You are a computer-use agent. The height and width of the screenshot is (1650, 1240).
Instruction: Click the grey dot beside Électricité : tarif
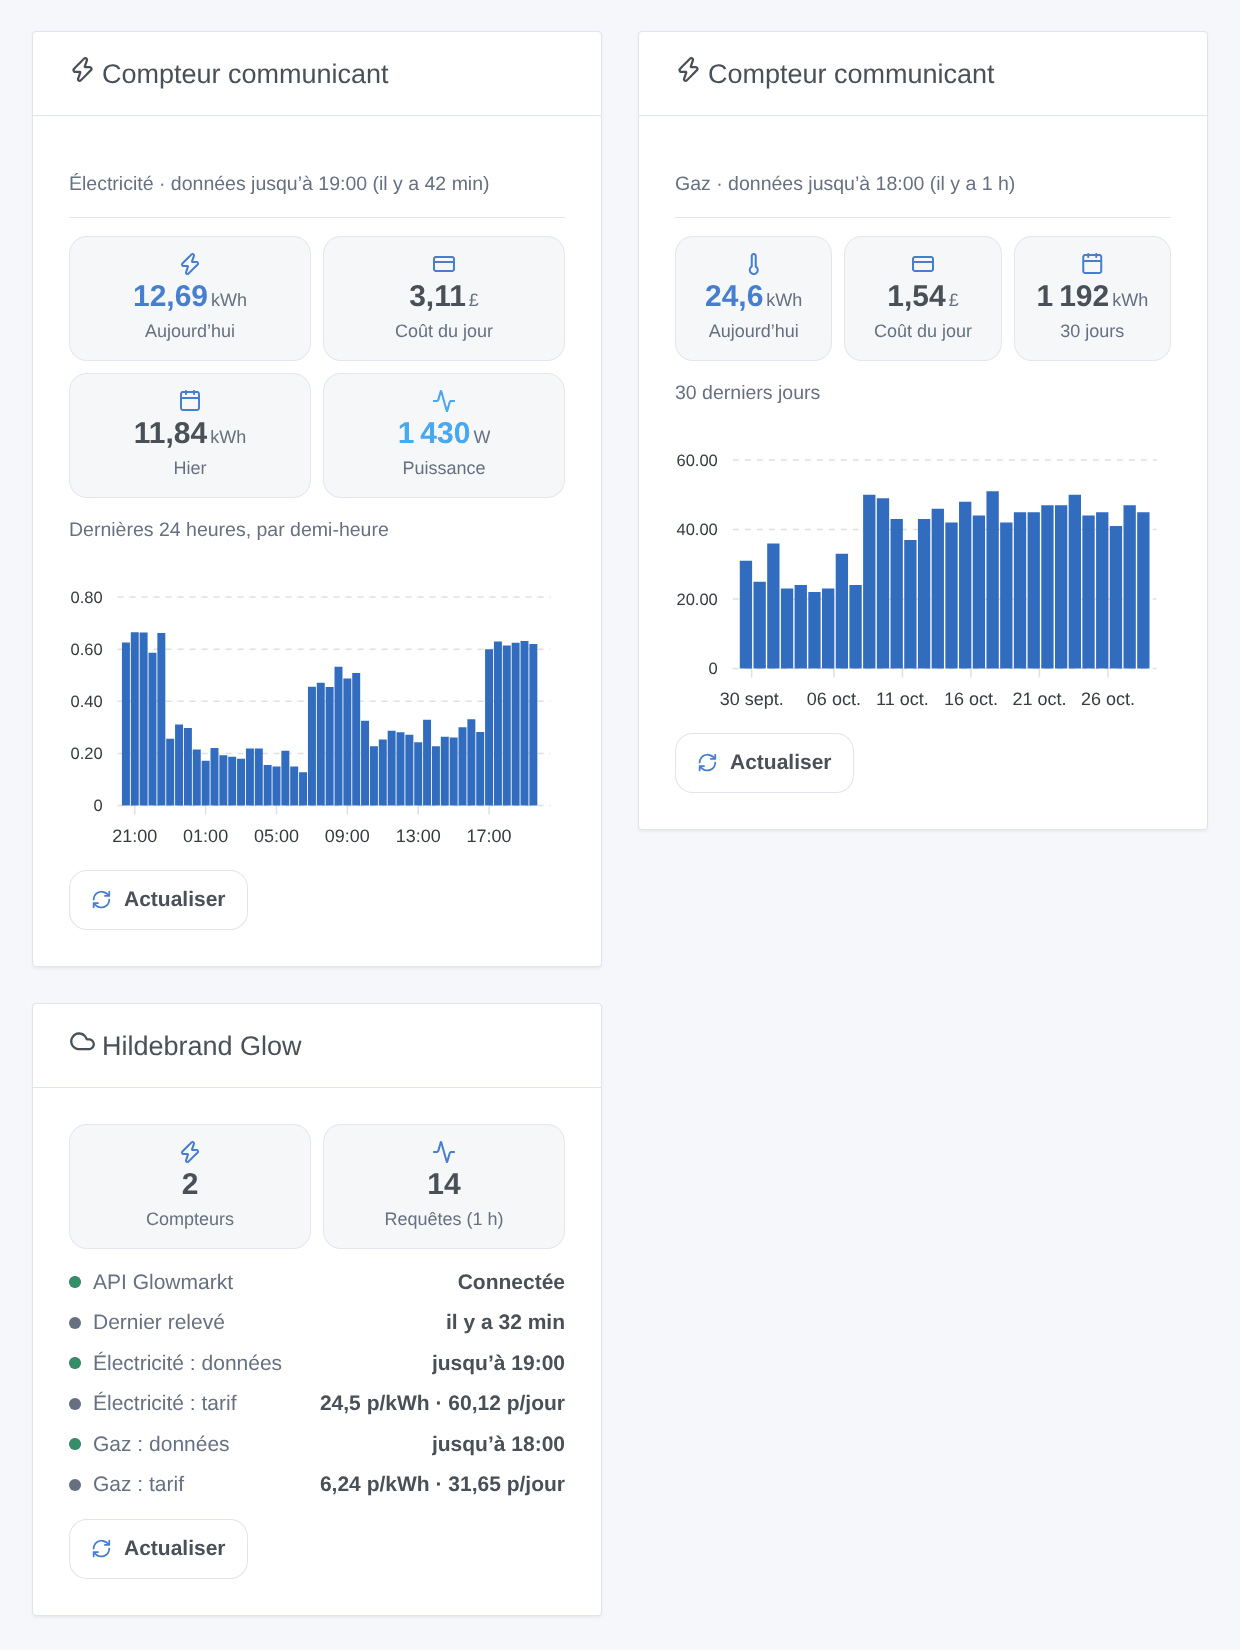[x=75, y=1404]
